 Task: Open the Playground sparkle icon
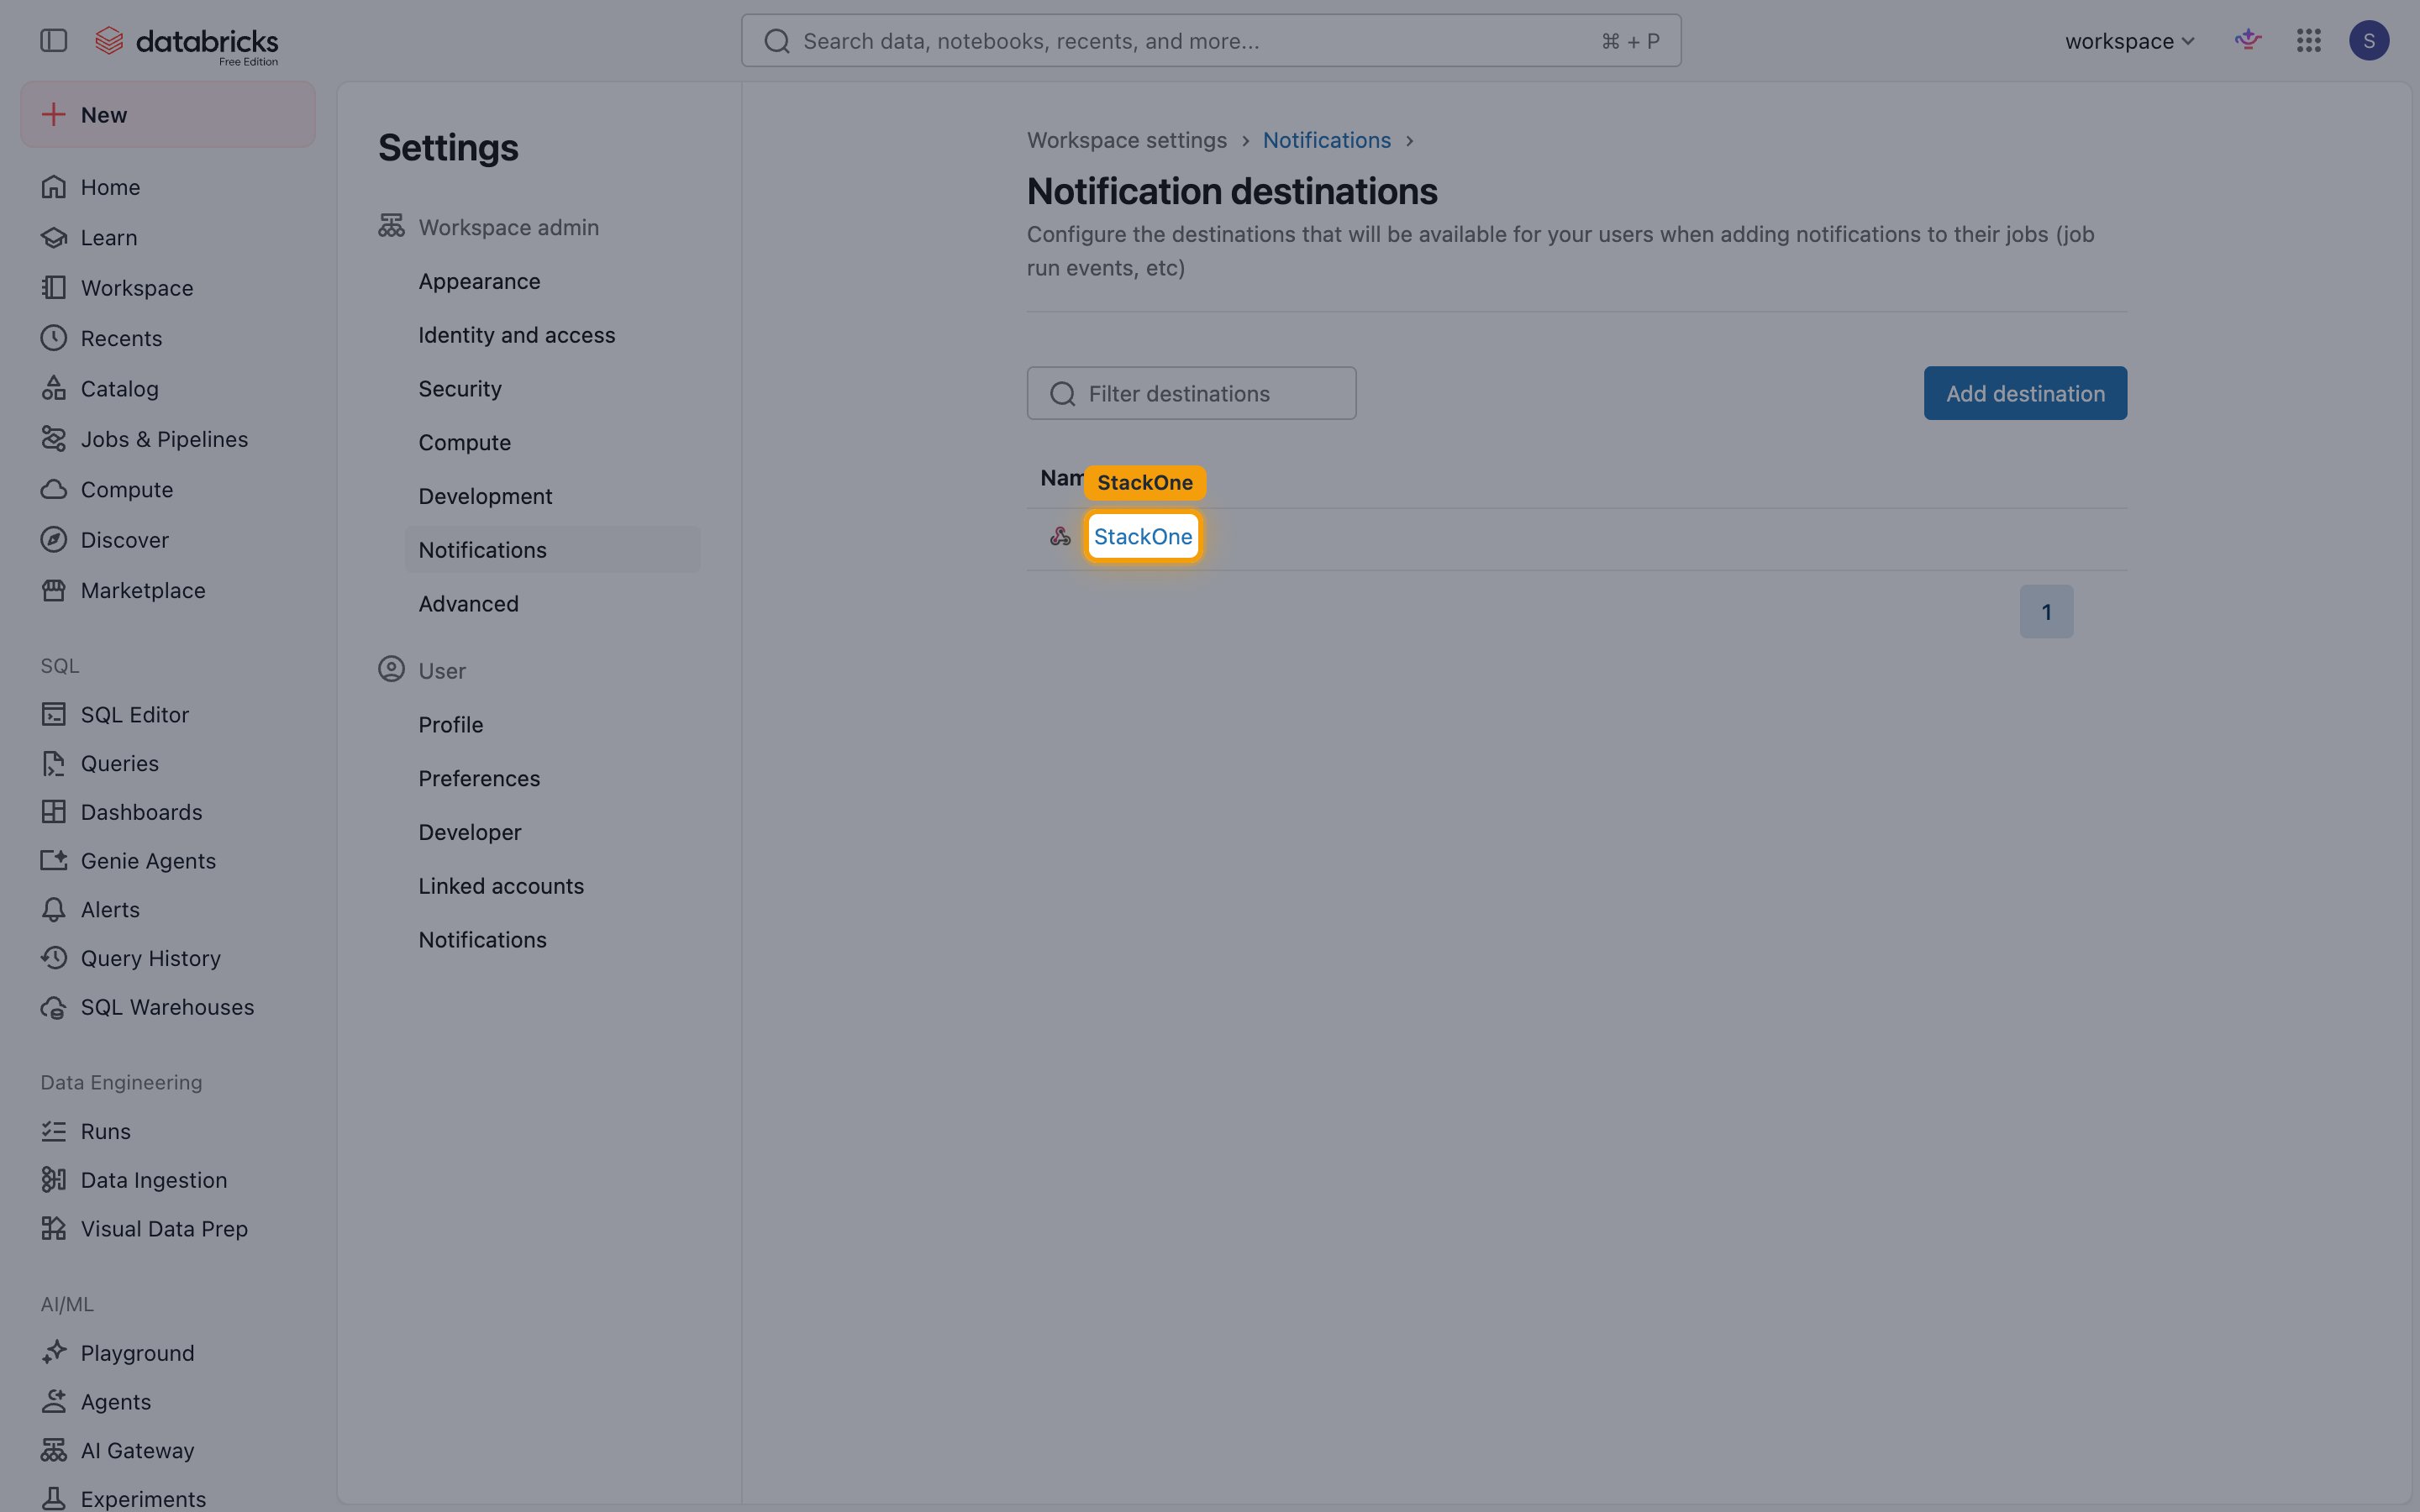[54, 1353]
